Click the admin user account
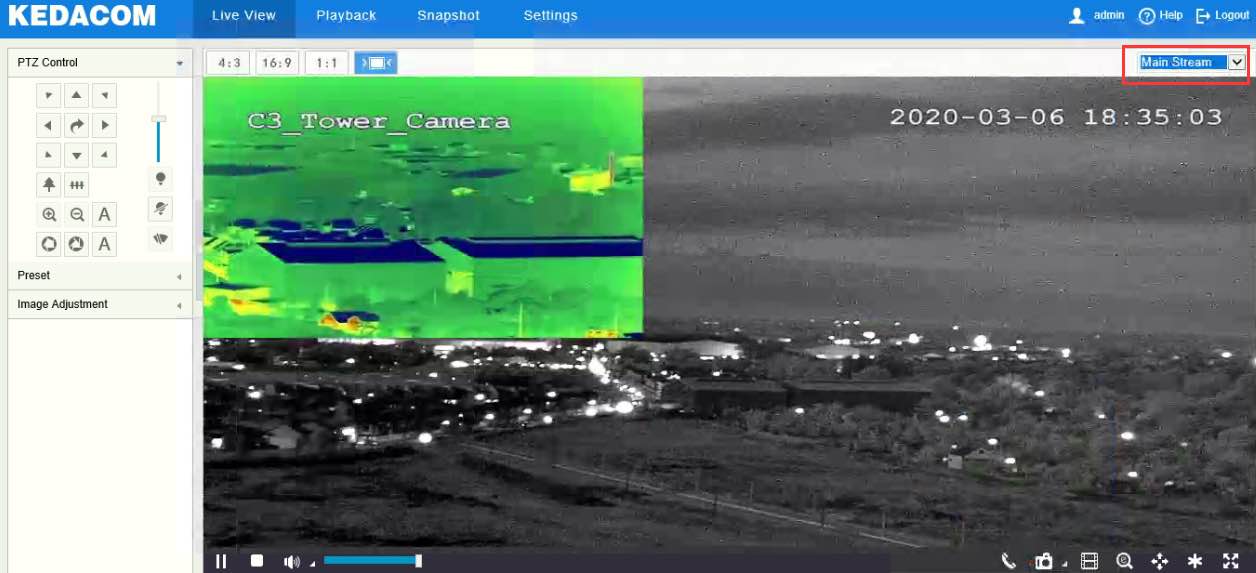This screenshot has height=573, width=1256. tap(1097, 16)
